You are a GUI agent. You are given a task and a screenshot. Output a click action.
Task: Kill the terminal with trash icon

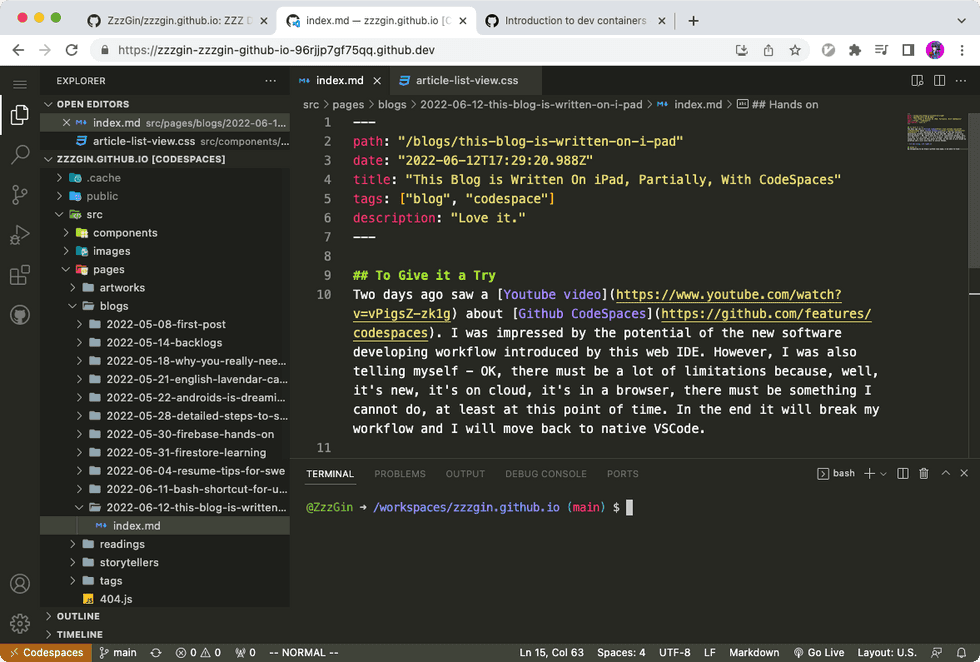click(x=924, y=474)
